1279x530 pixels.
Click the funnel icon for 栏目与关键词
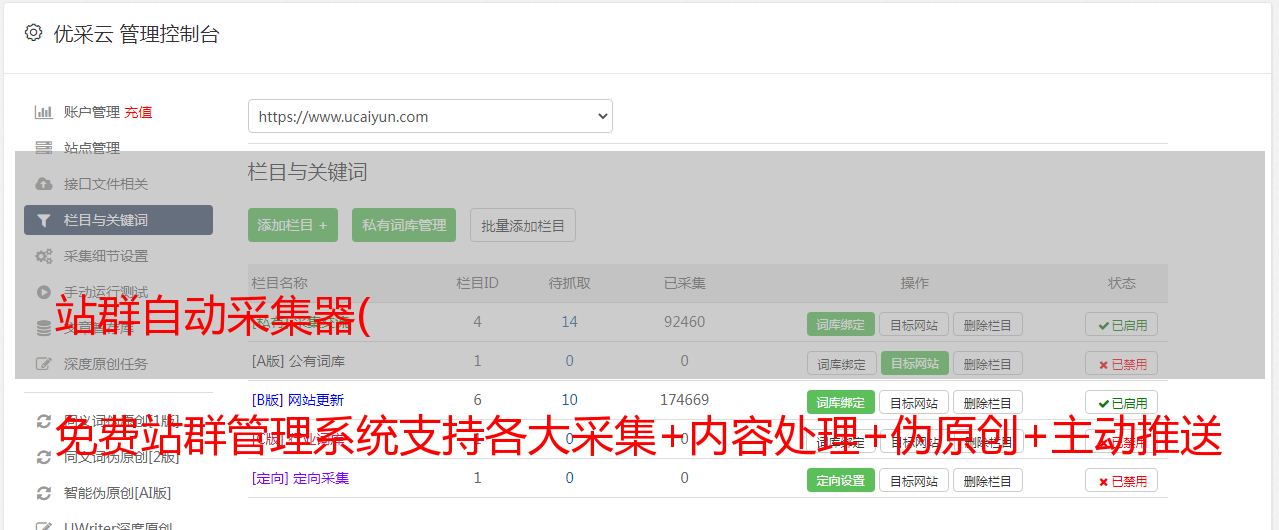(43, 220)
